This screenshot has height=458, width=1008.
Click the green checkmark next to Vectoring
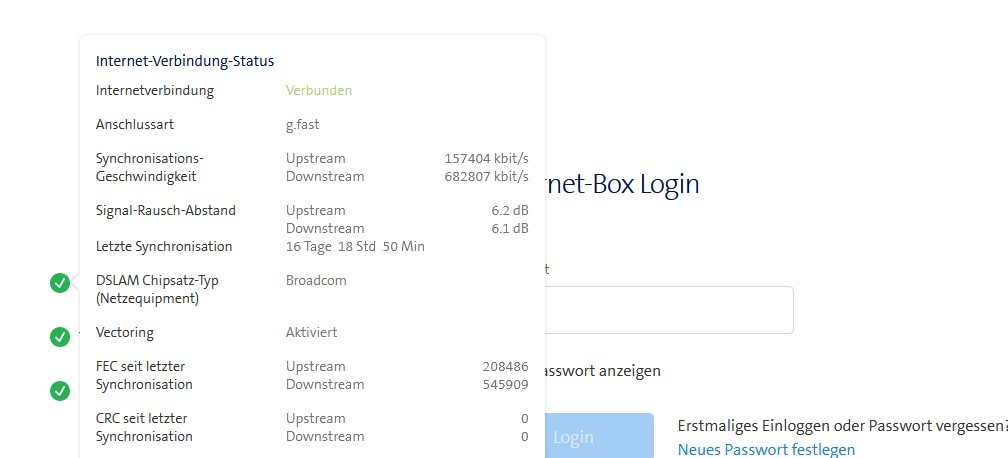click(x=60, y=337)
